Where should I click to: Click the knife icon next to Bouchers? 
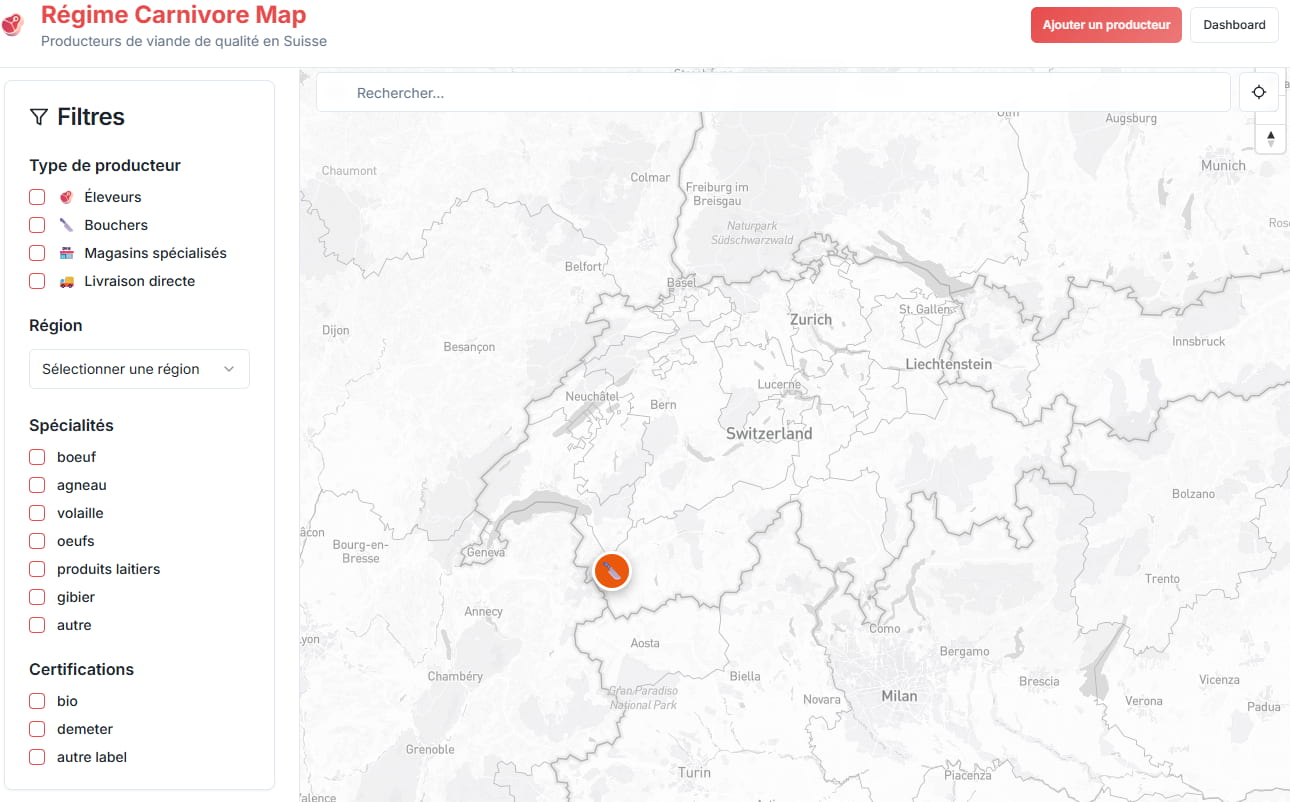click(x=67, y=225)
